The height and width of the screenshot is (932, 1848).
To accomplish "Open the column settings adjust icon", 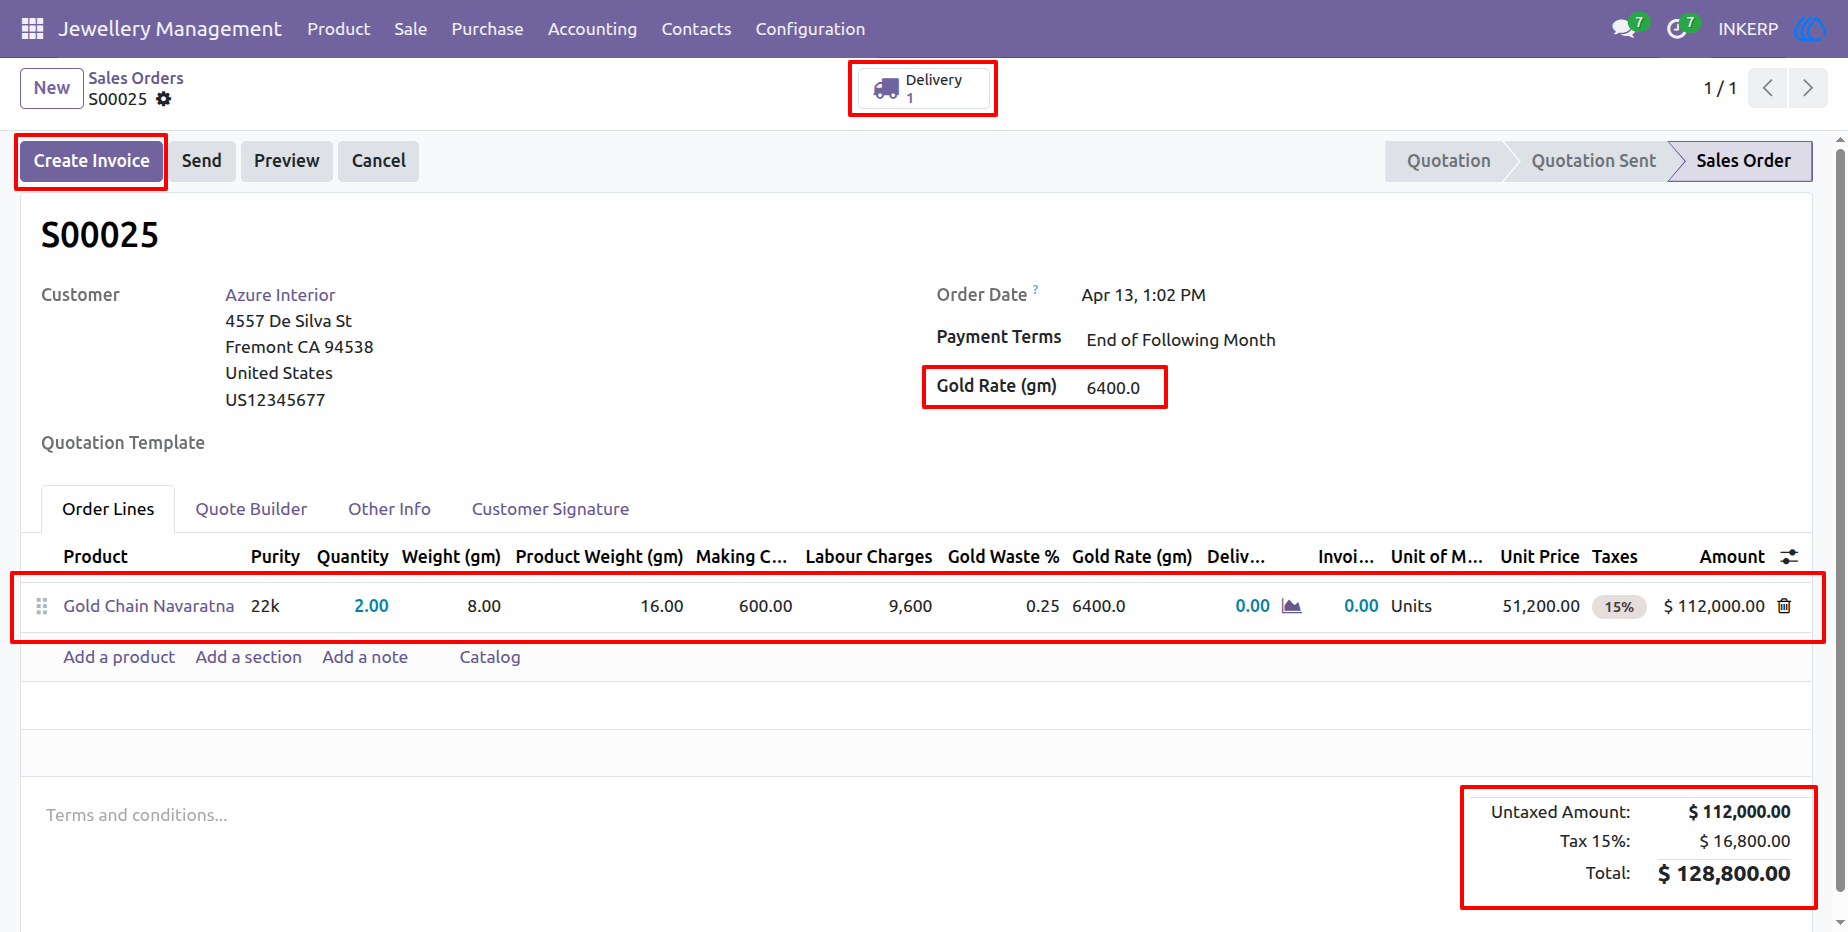I will [x=1789, y=557].
